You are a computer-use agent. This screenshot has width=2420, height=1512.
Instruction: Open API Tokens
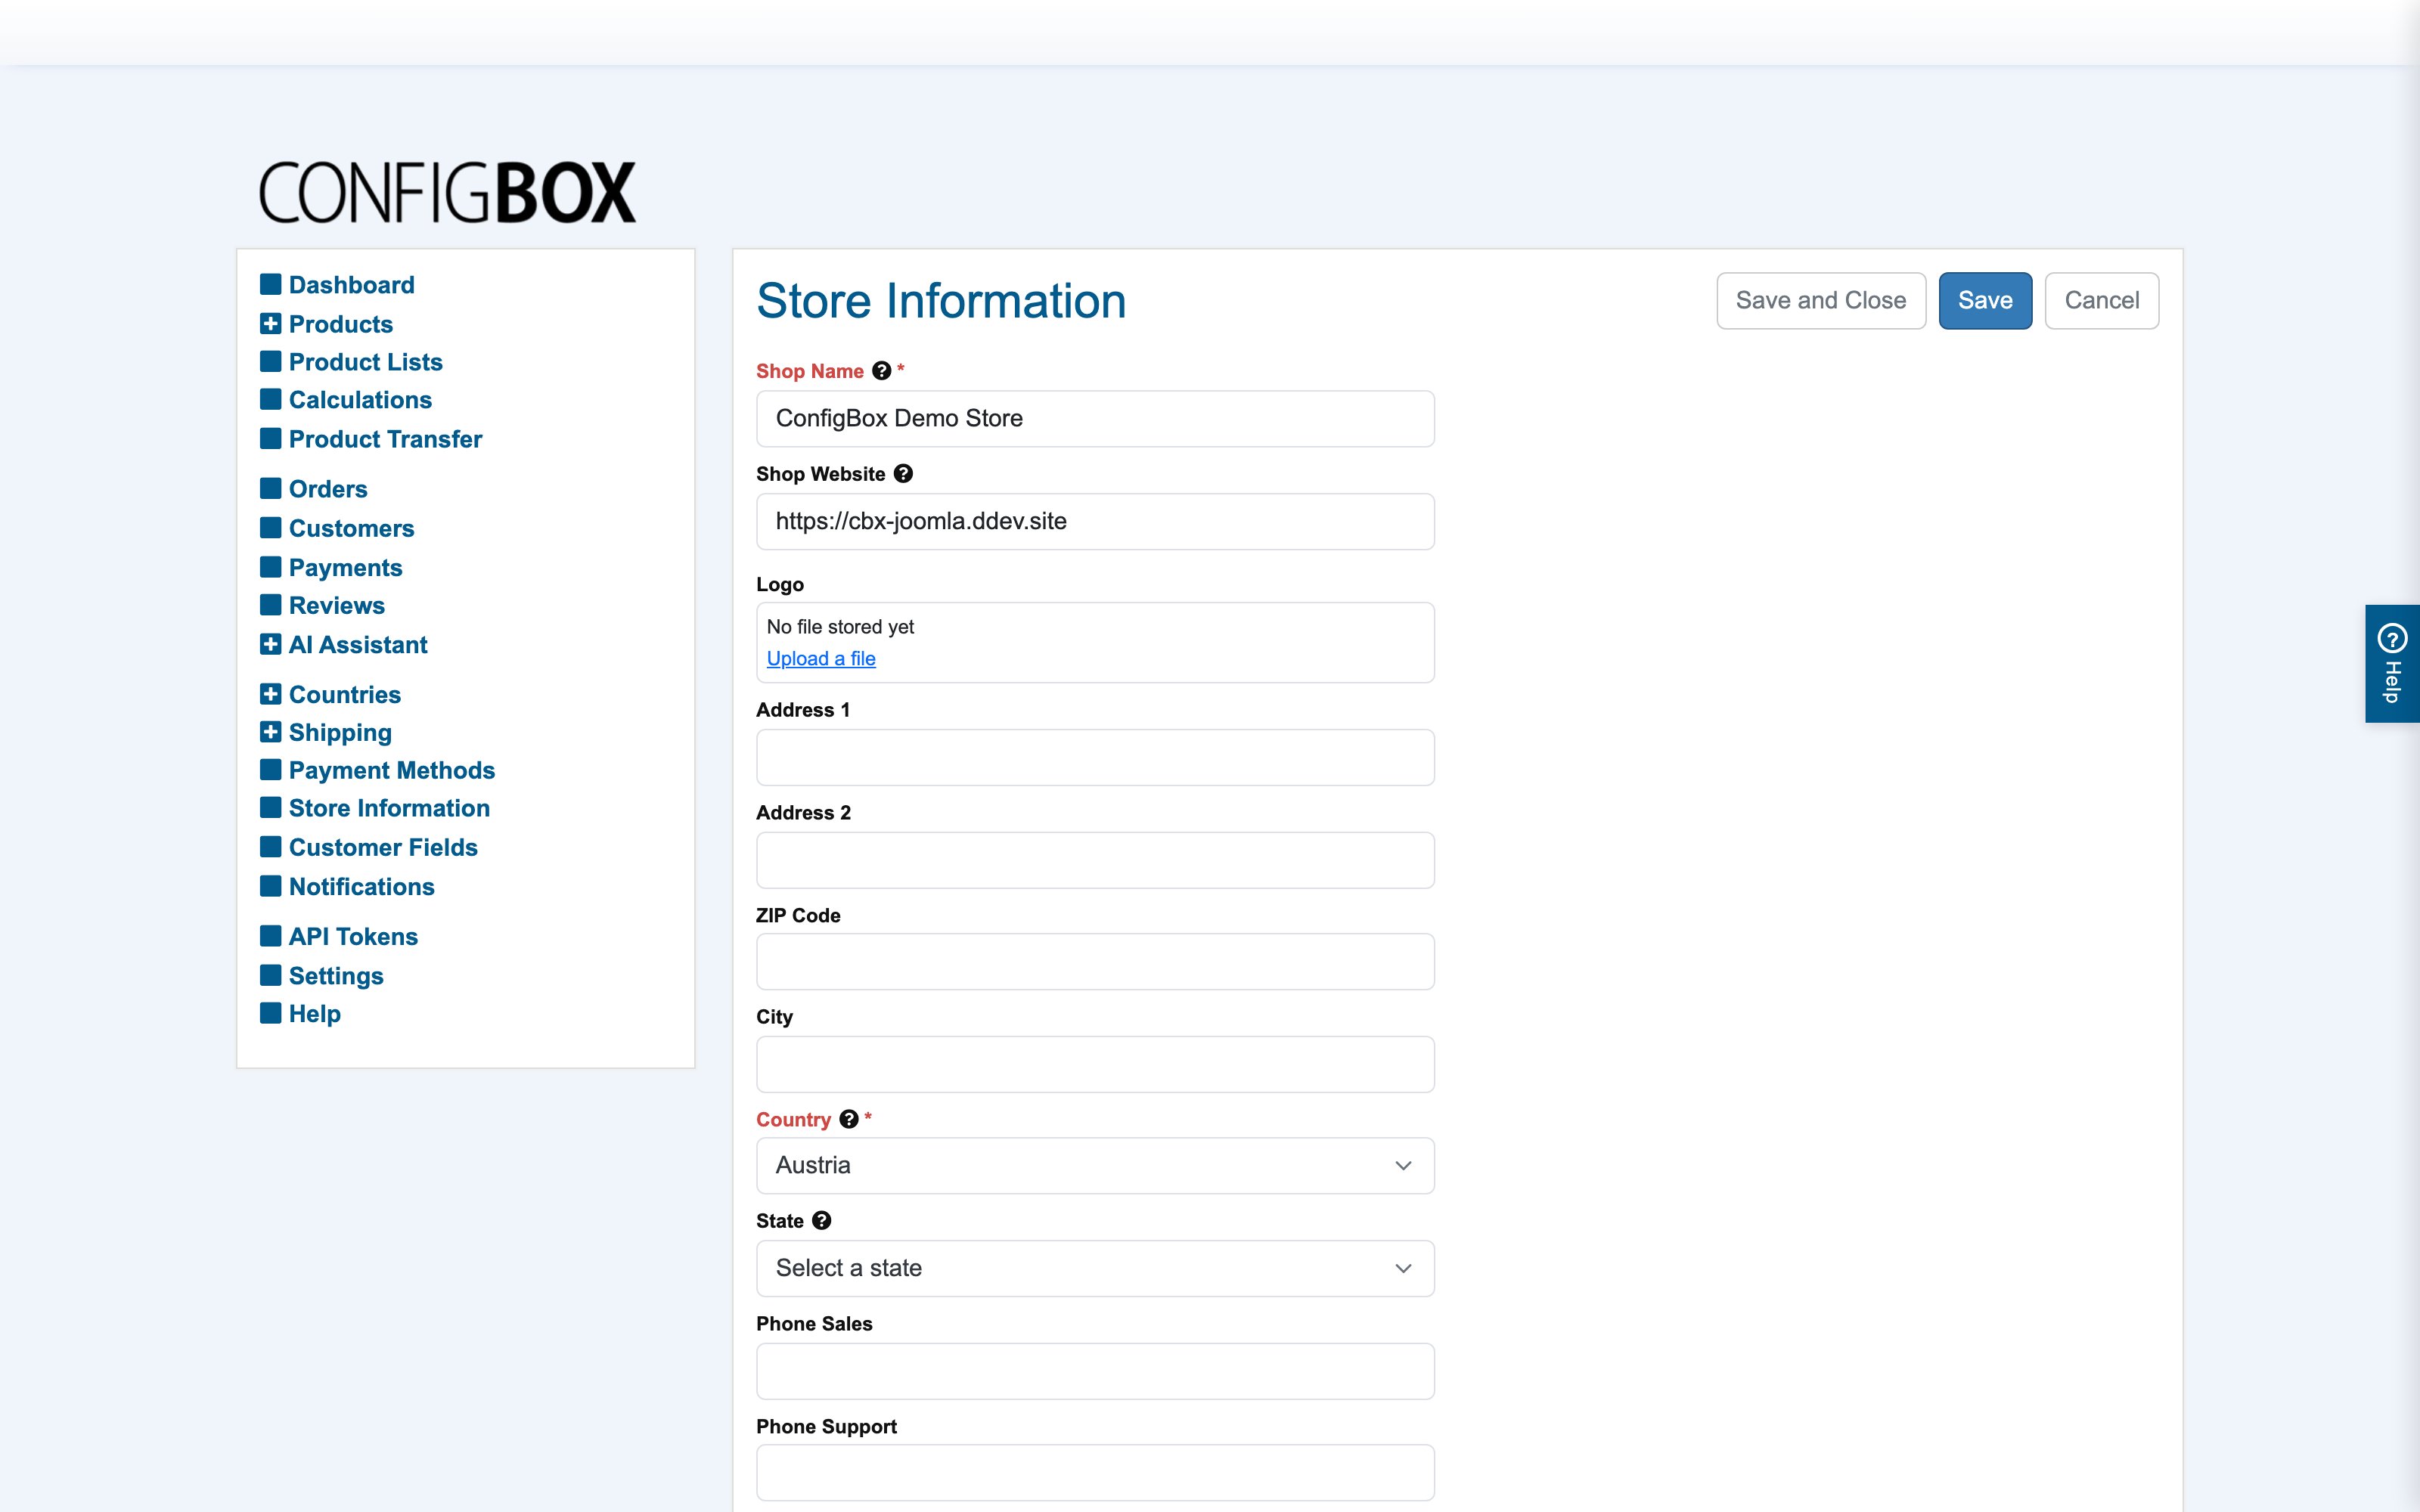(353, 937)
